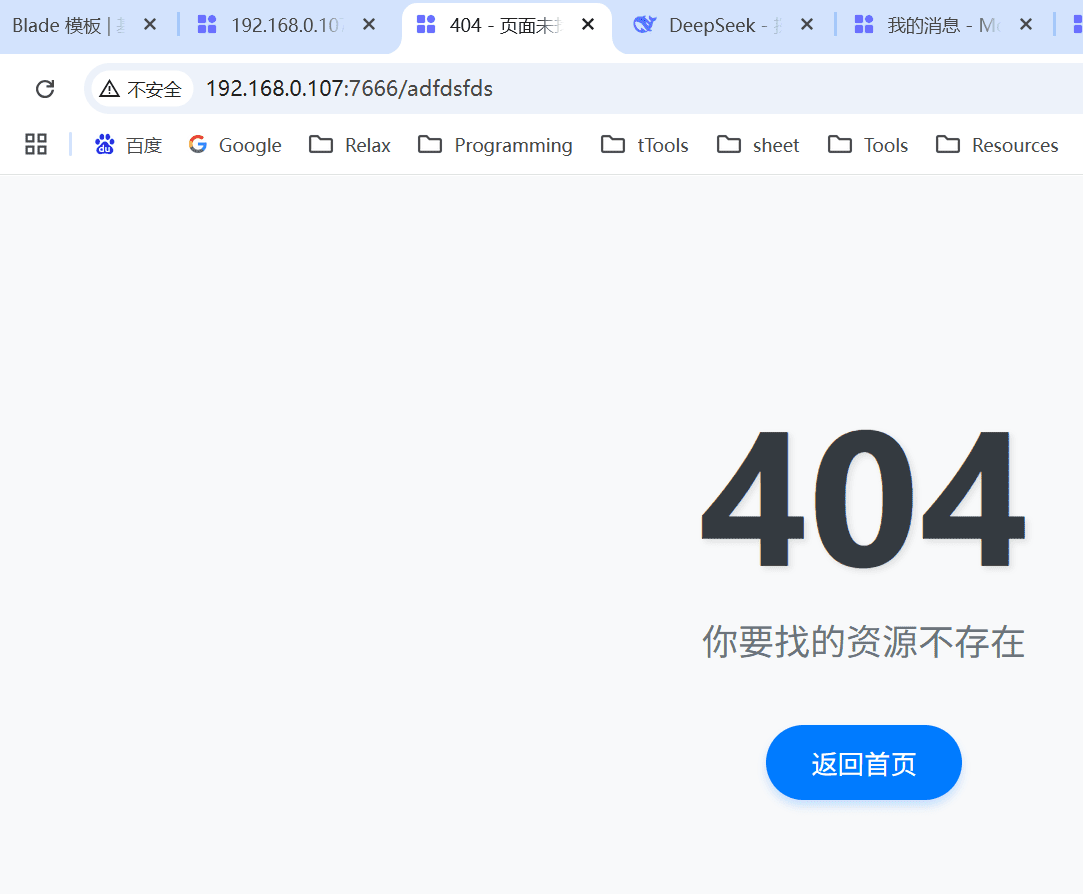Open the sheet bookmark folder
1083x894 pixels.
coord(758,145)
